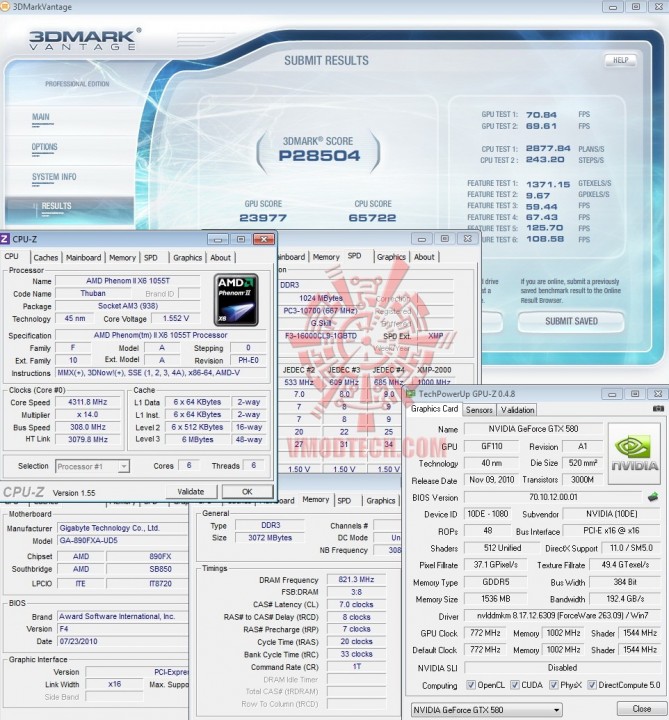Switch to the Caches tab in CPU-Z

(x=45, y=258)
